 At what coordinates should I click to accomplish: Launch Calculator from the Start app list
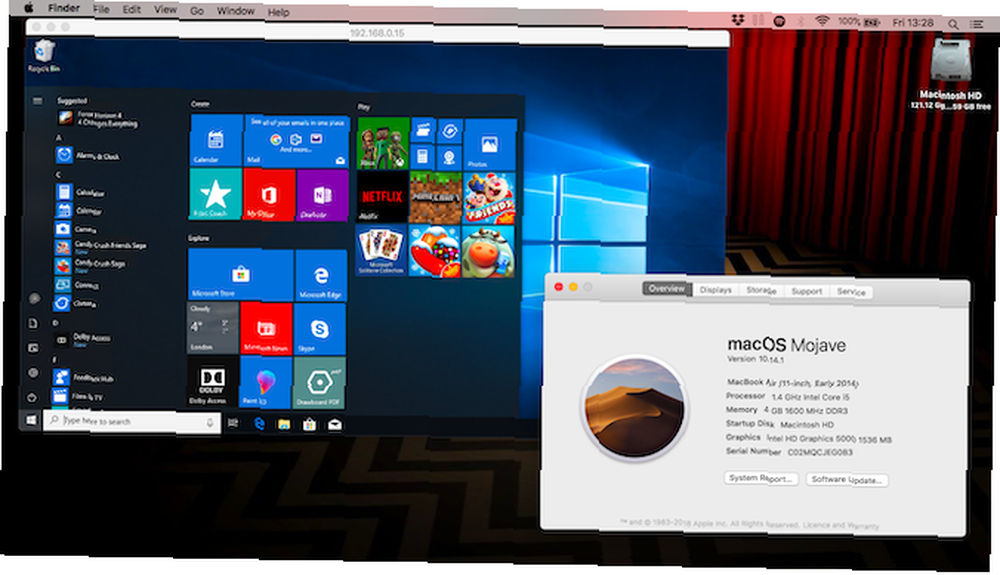pyautogui.click(x=80, y=192)
